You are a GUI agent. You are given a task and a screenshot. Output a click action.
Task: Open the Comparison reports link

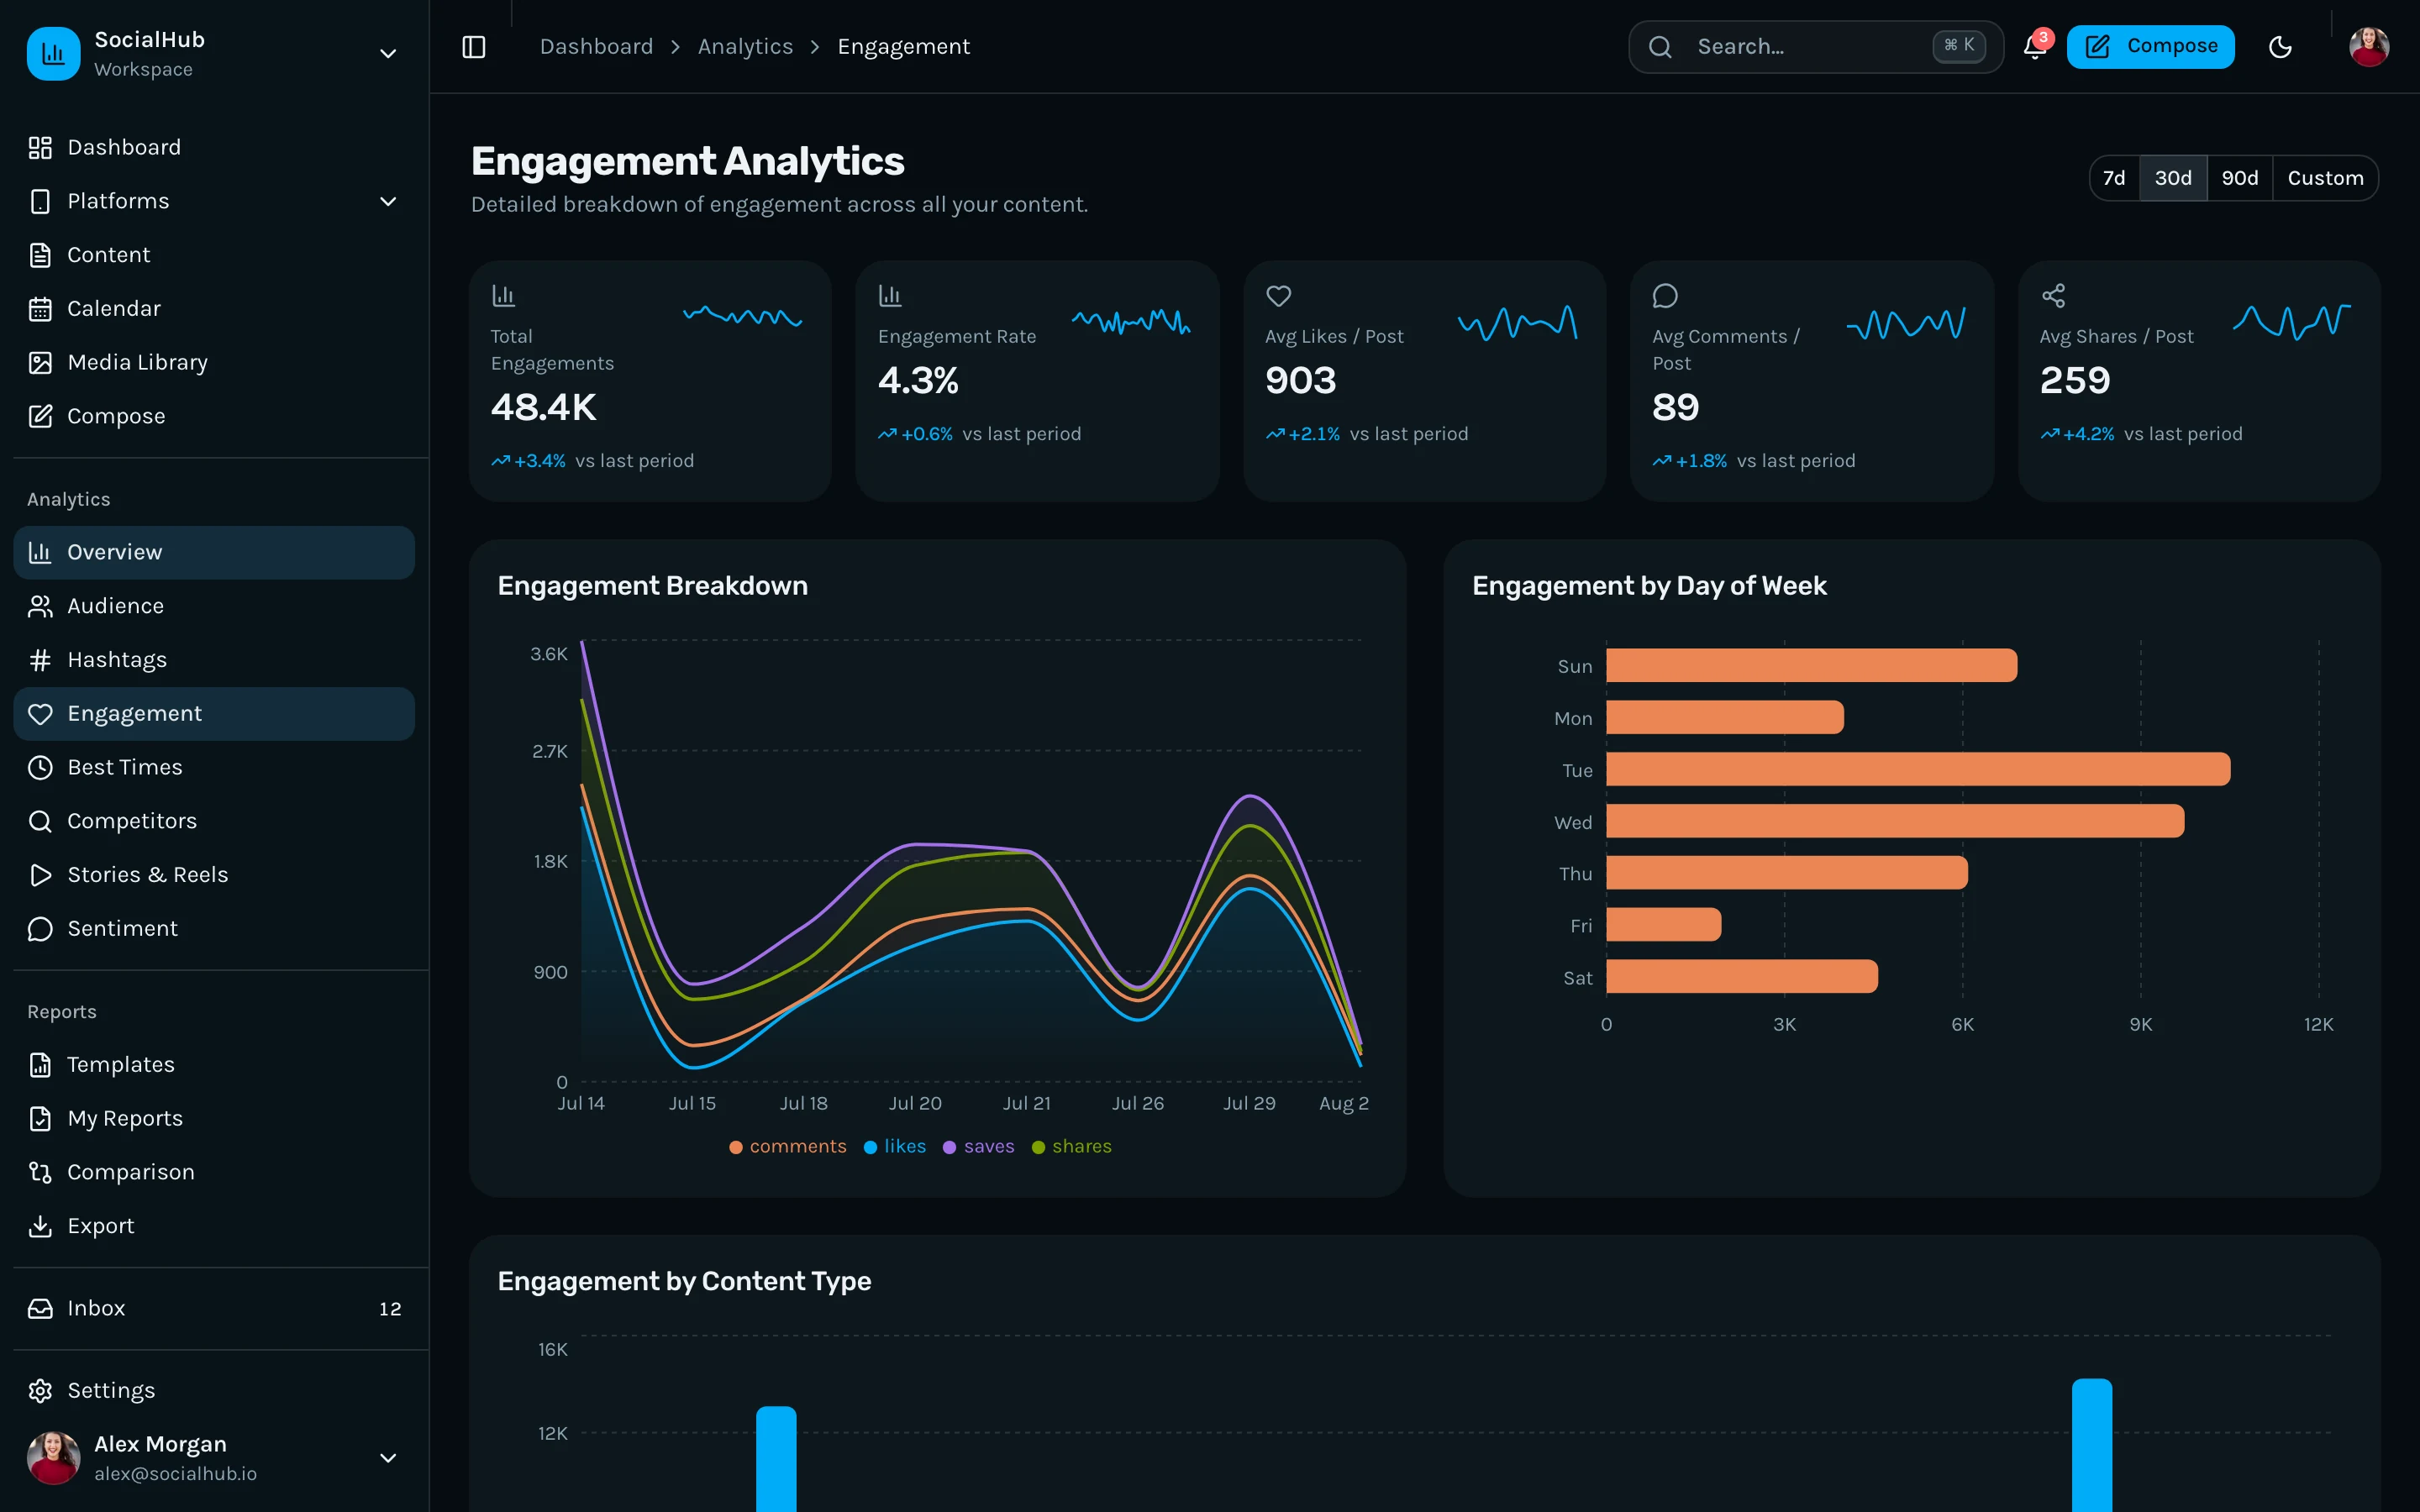point(214,1172)
